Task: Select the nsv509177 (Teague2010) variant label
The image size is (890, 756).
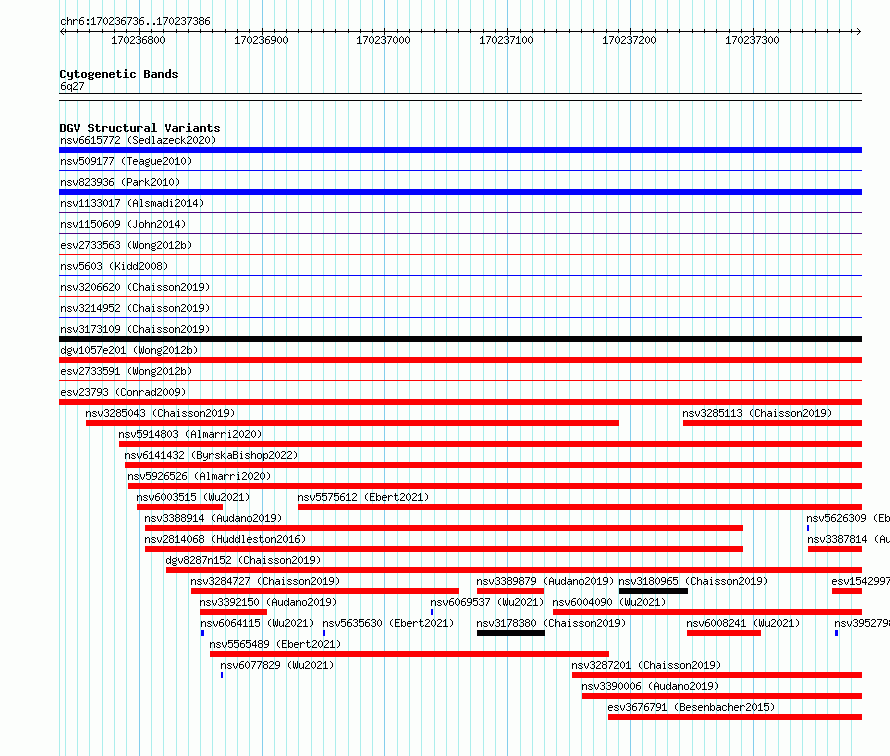Action: pyautogui.click(x=126, y=161)
